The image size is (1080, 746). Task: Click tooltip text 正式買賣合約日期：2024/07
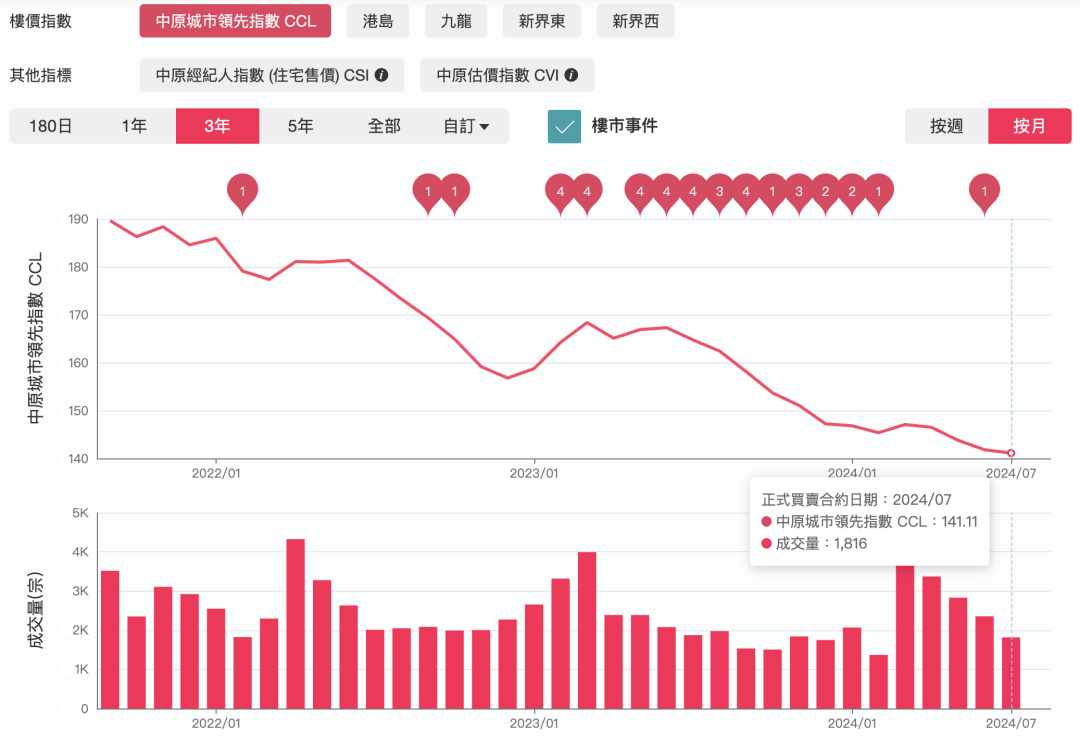coord(856,499)
